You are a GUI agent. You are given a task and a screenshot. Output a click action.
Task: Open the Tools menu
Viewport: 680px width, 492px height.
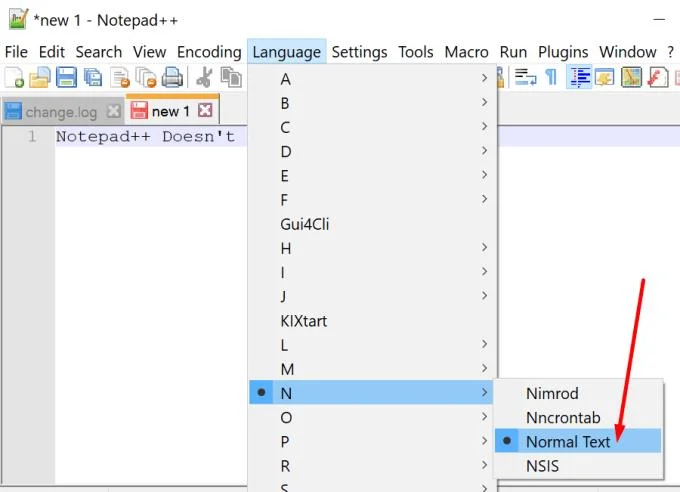pos(416,52)
